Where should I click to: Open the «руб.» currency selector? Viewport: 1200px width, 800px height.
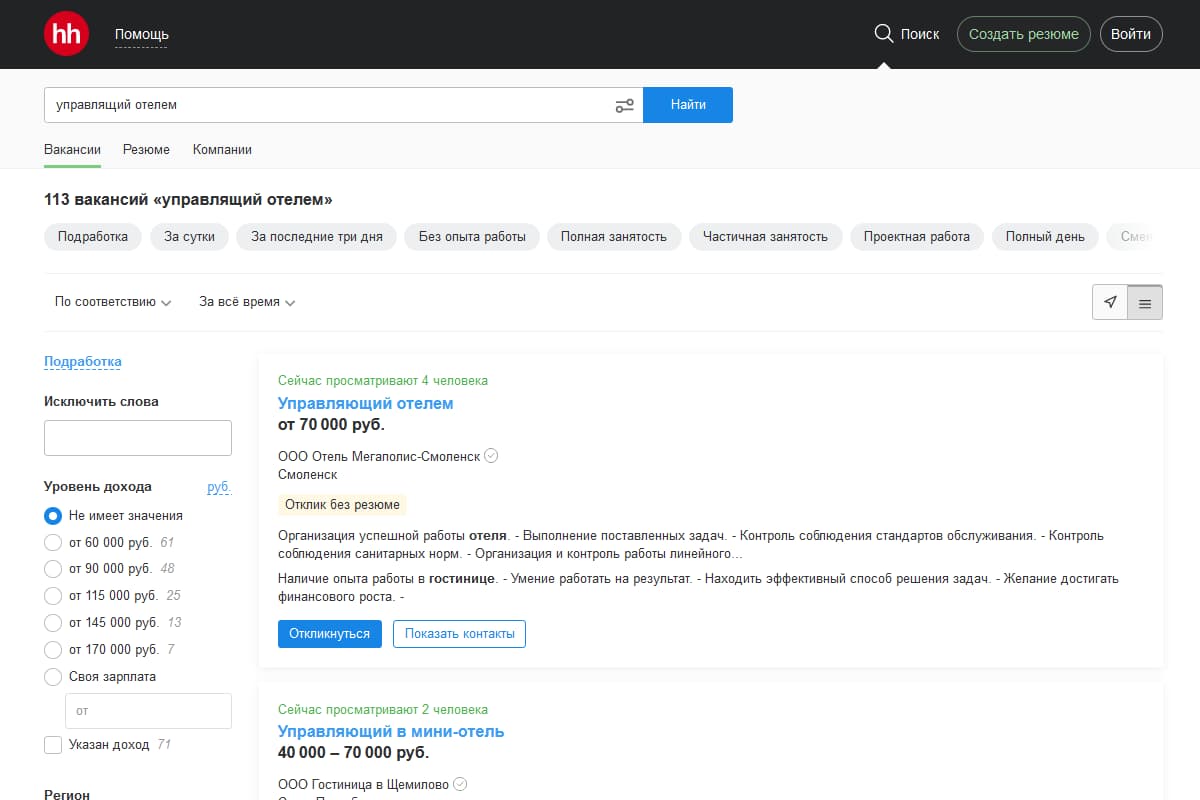click(217, 487)
